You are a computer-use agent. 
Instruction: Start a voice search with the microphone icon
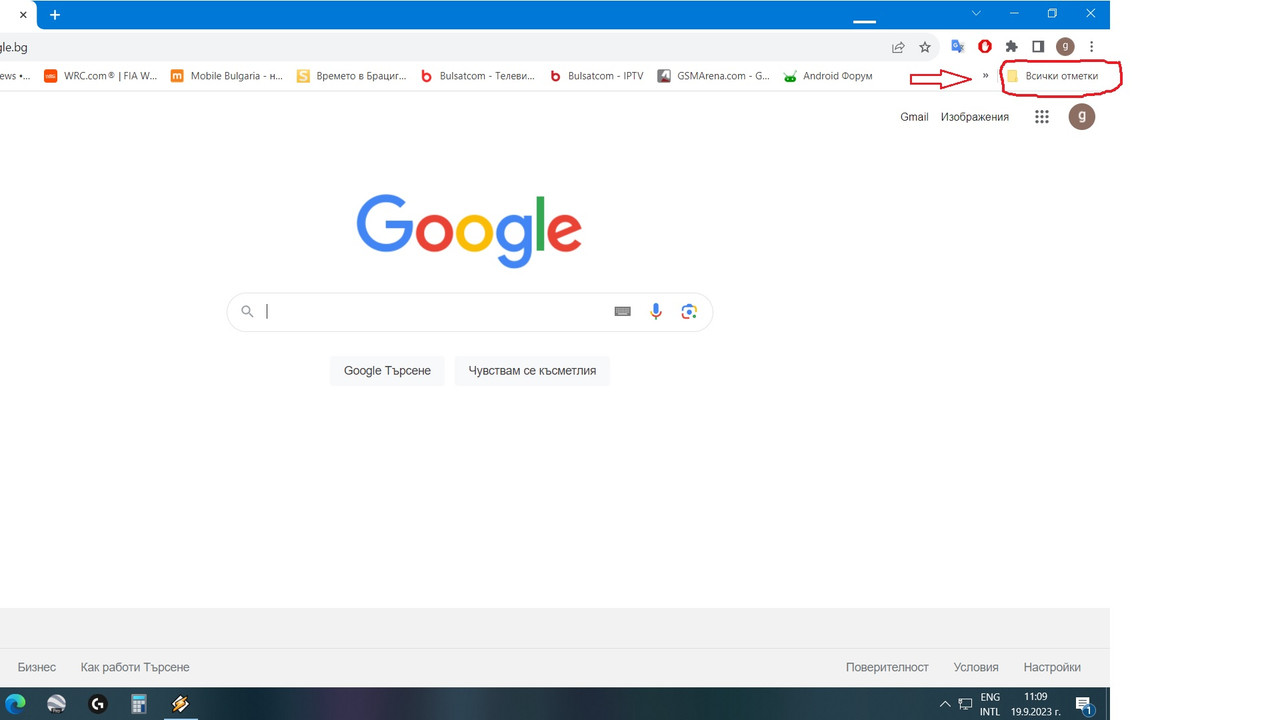656,311
